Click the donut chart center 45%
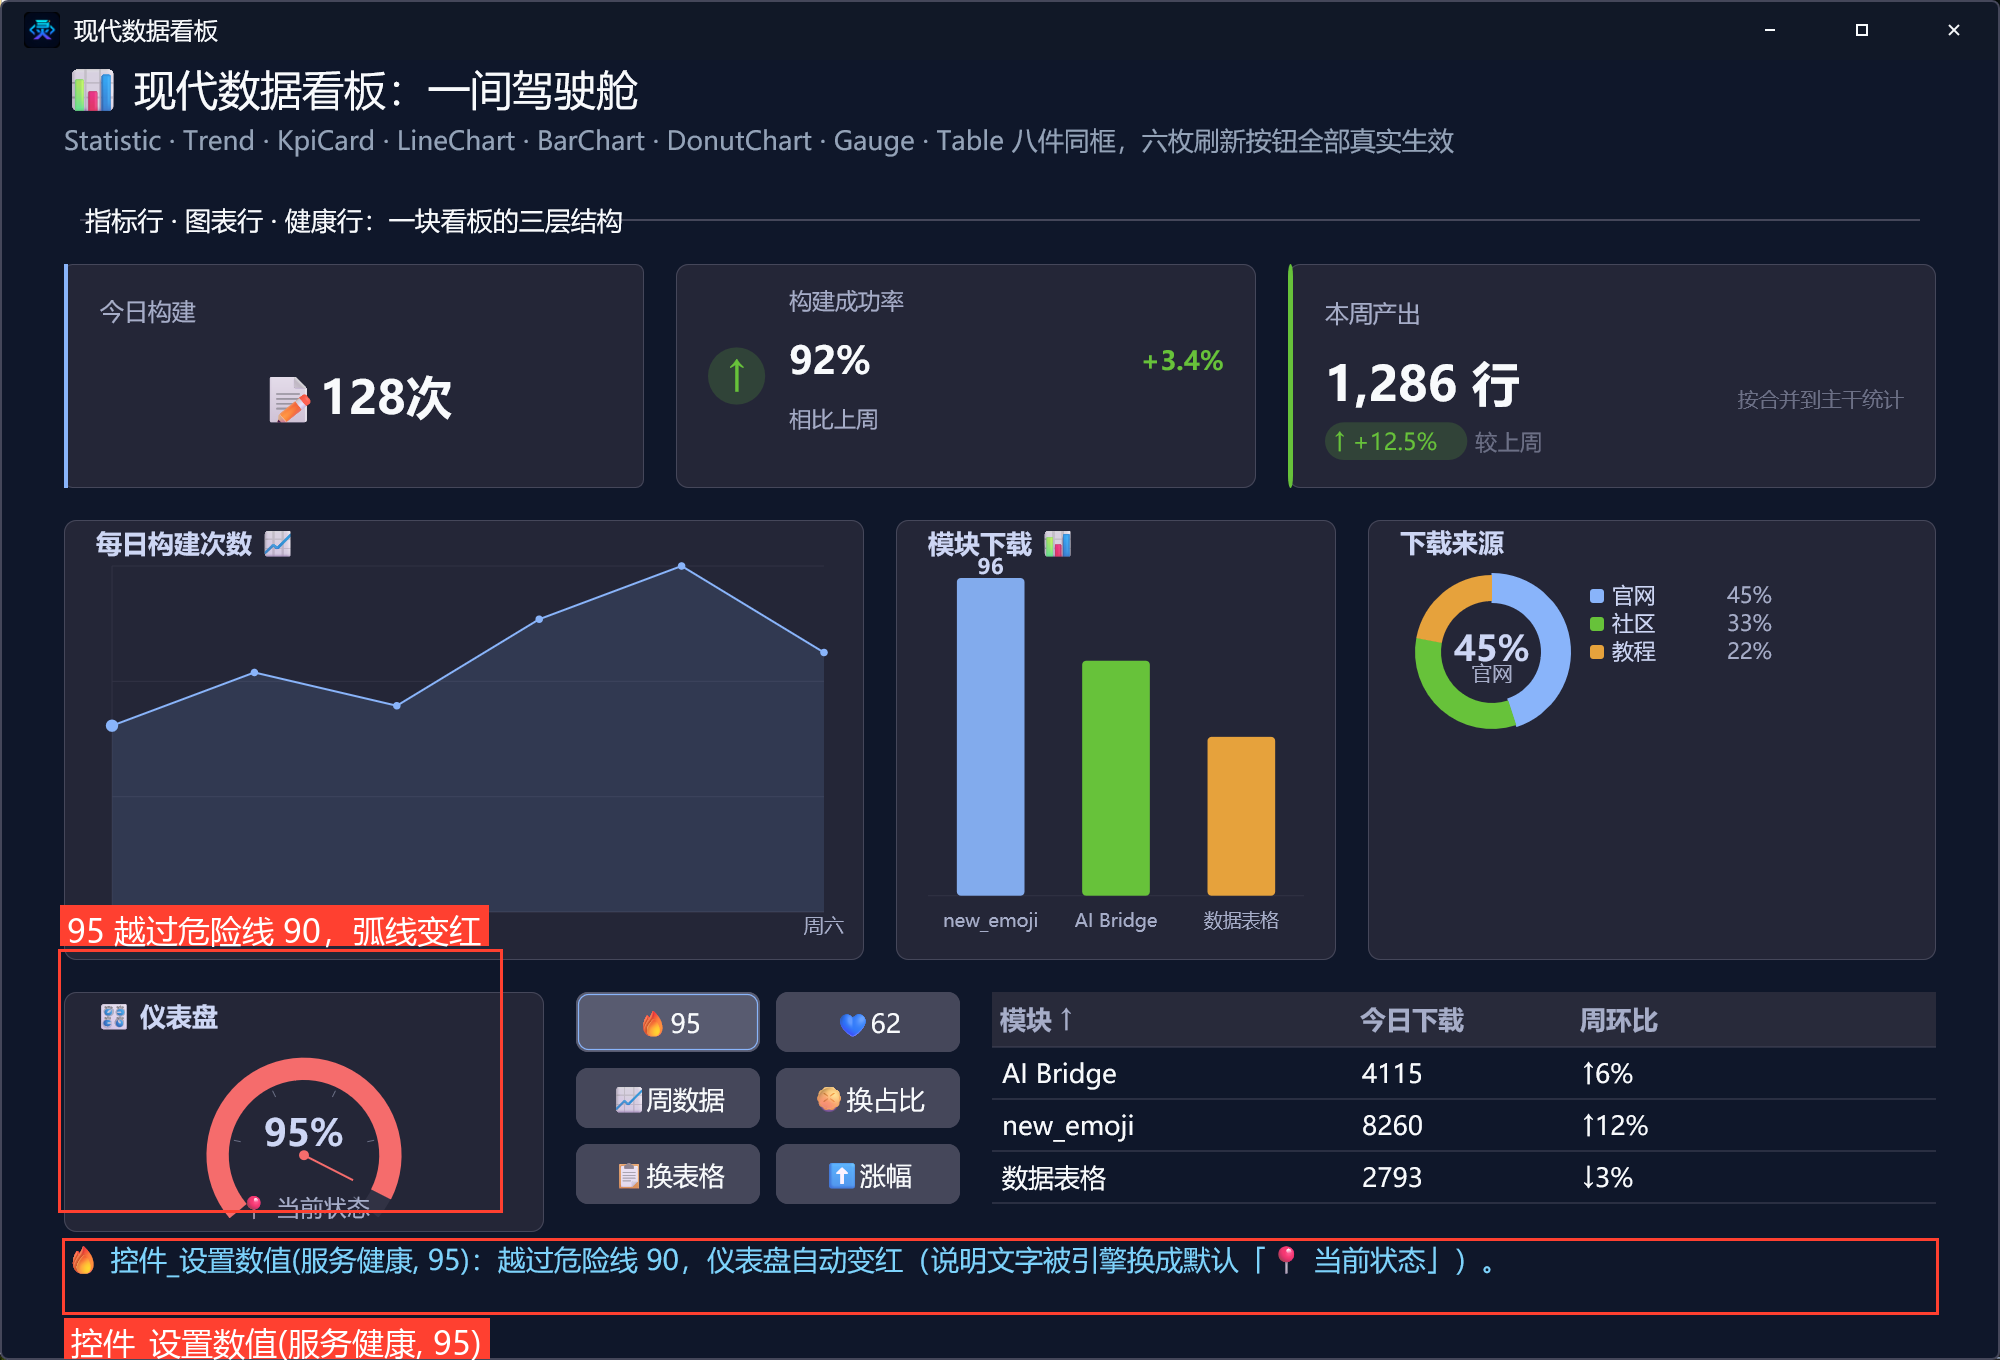The width and height of the screenshot is (2000, 1360). point(1491,648)
